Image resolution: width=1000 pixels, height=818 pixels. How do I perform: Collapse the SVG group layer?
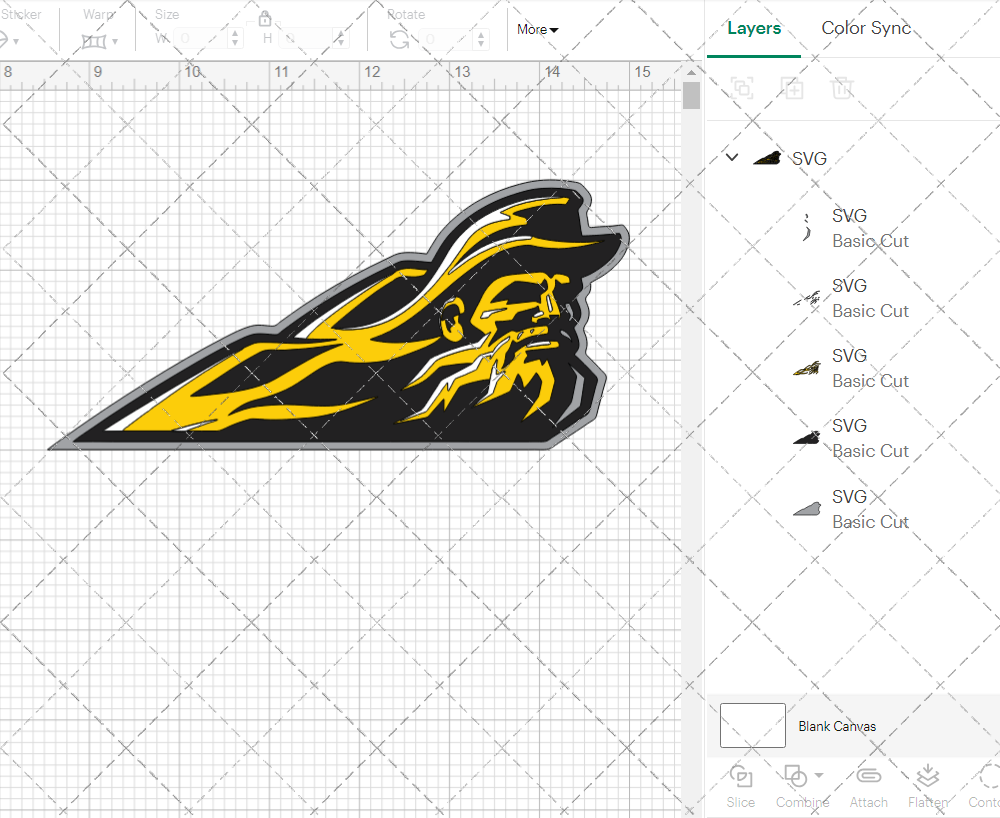coord(732,157)
